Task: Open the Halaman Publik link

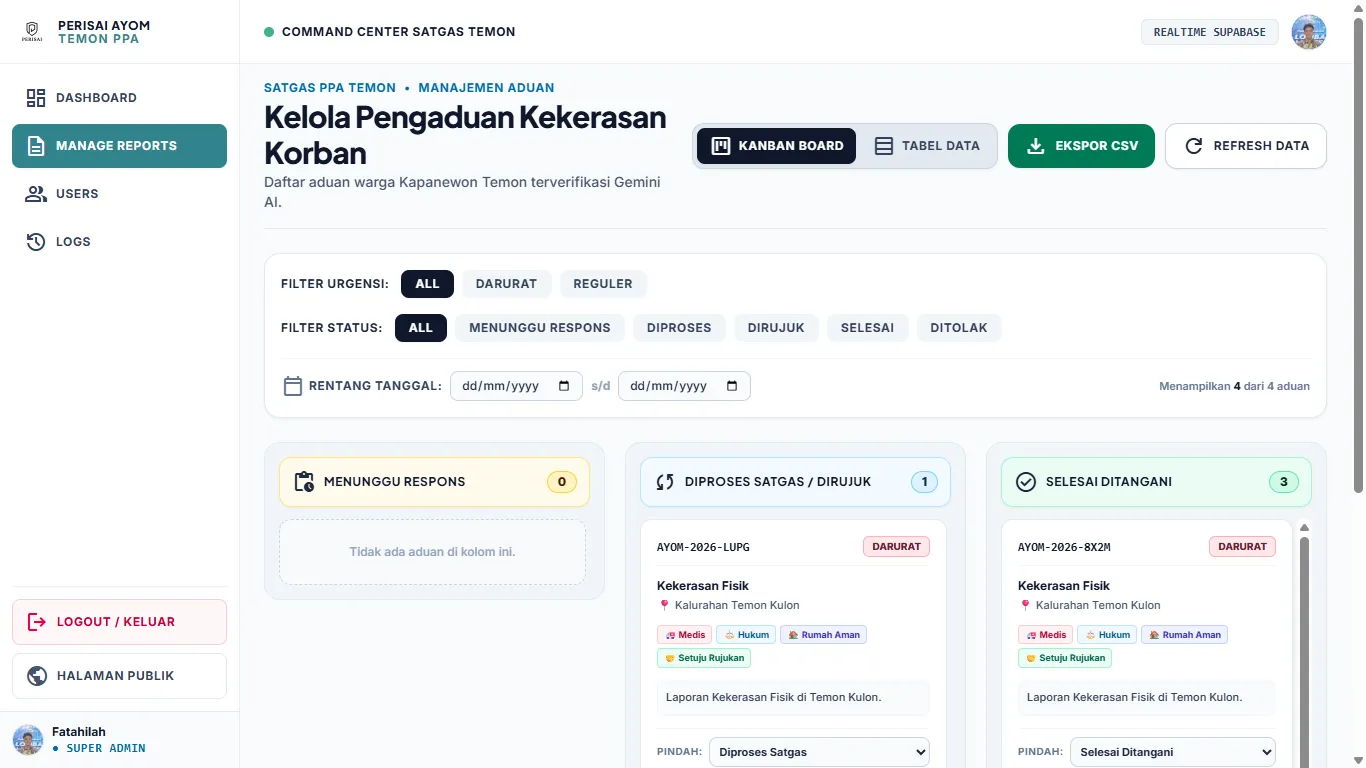Action: pyautogui.click(x=119, y=676)
